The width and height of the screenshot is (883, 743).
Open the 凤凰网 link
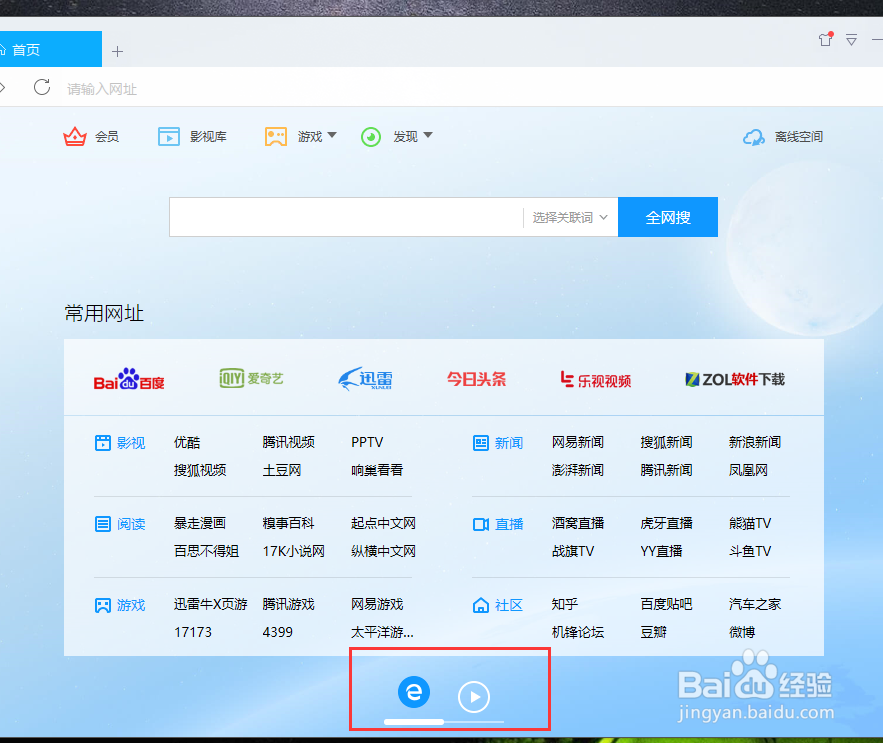[748, 470]
